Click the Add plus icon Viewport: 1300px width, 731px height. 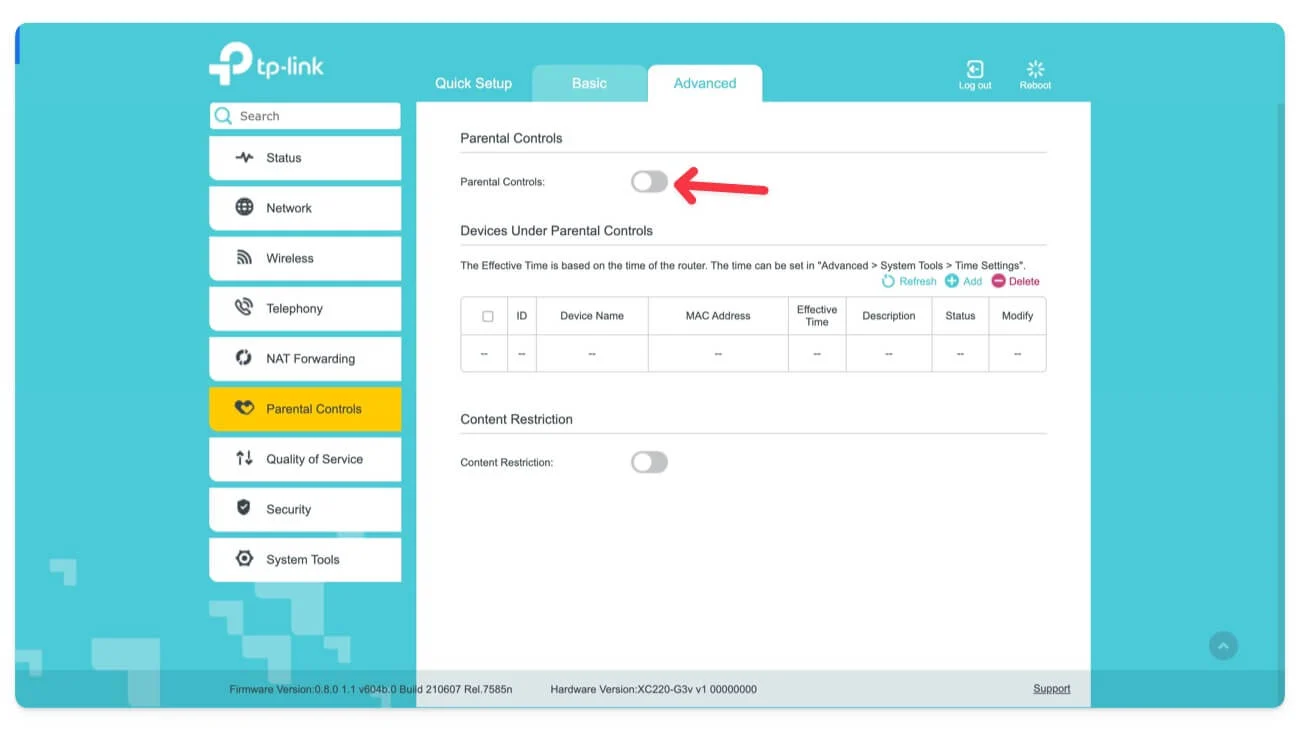tap(952, 281)
